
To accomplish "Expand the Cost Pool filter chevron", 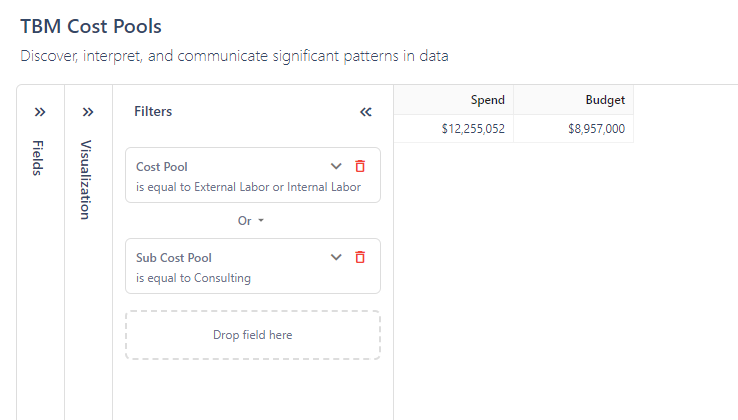I will (x=336, y=166).
